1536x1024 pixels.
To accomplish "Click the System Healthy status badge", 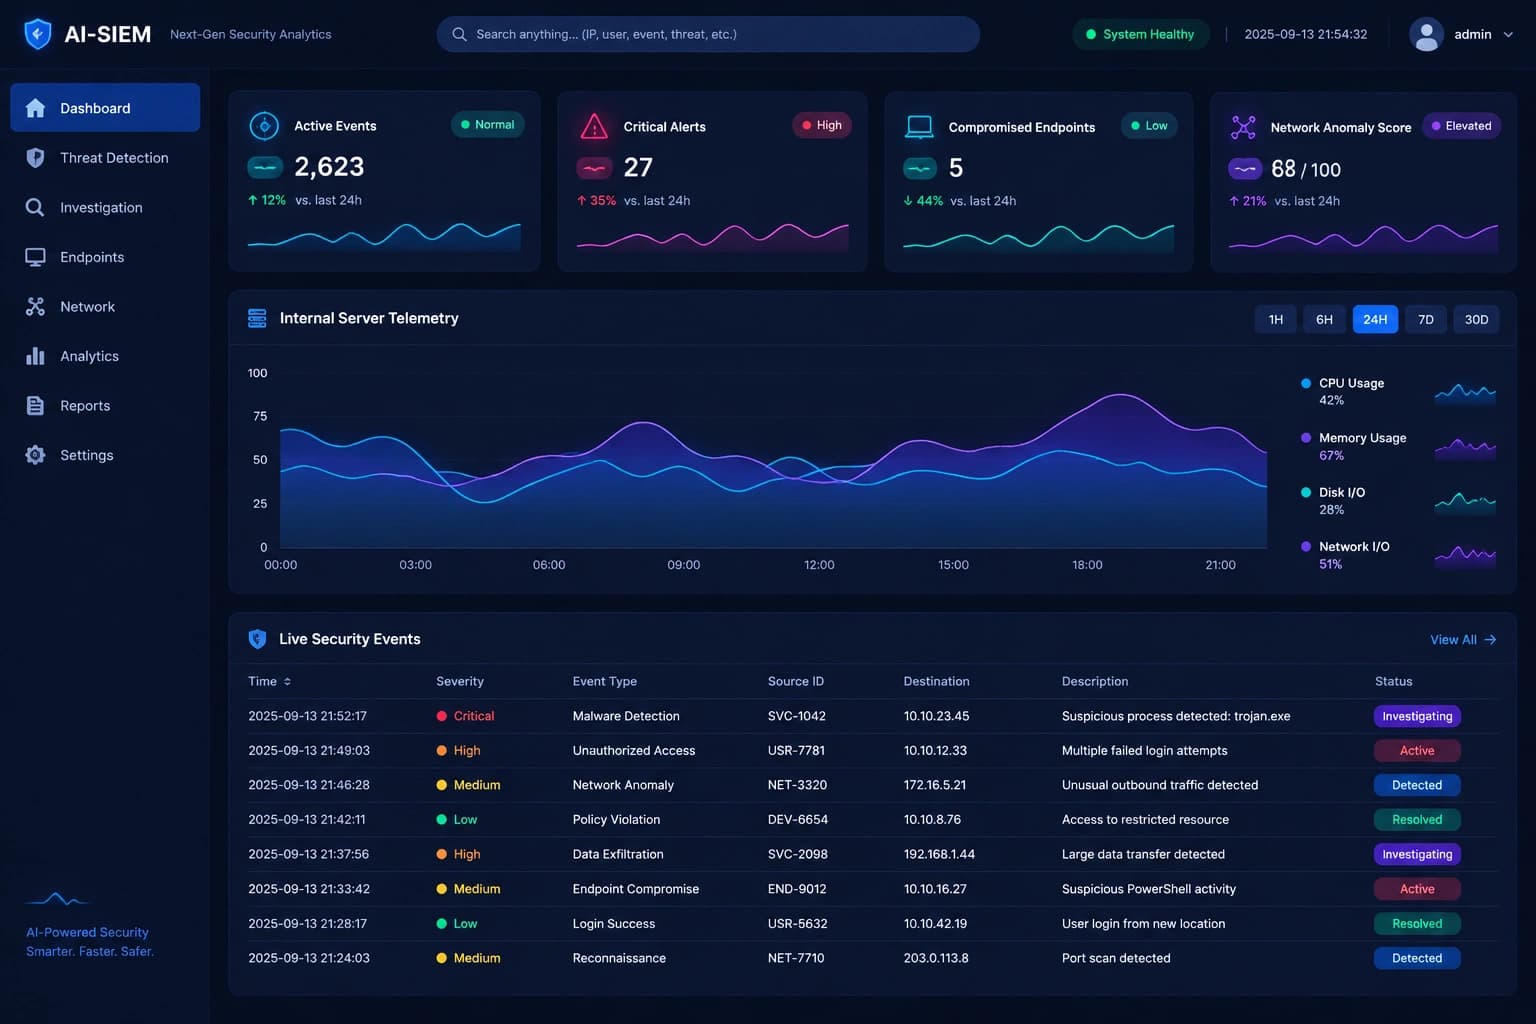I will pyautogui.click(x=1141, y=34).
